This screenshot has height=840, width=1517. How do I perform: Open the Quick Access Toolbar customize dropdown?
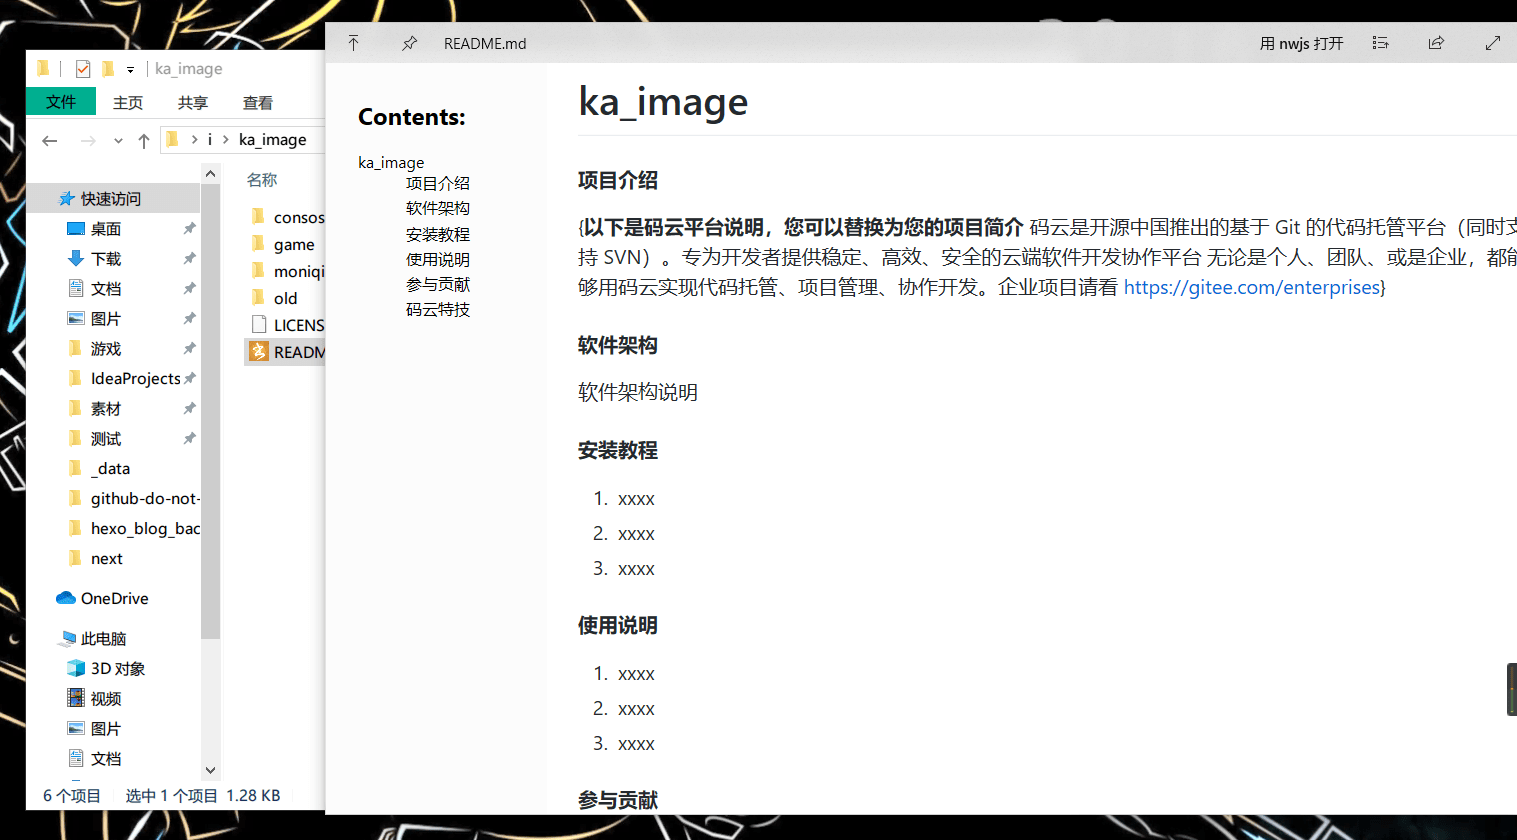tap(130, 70)
